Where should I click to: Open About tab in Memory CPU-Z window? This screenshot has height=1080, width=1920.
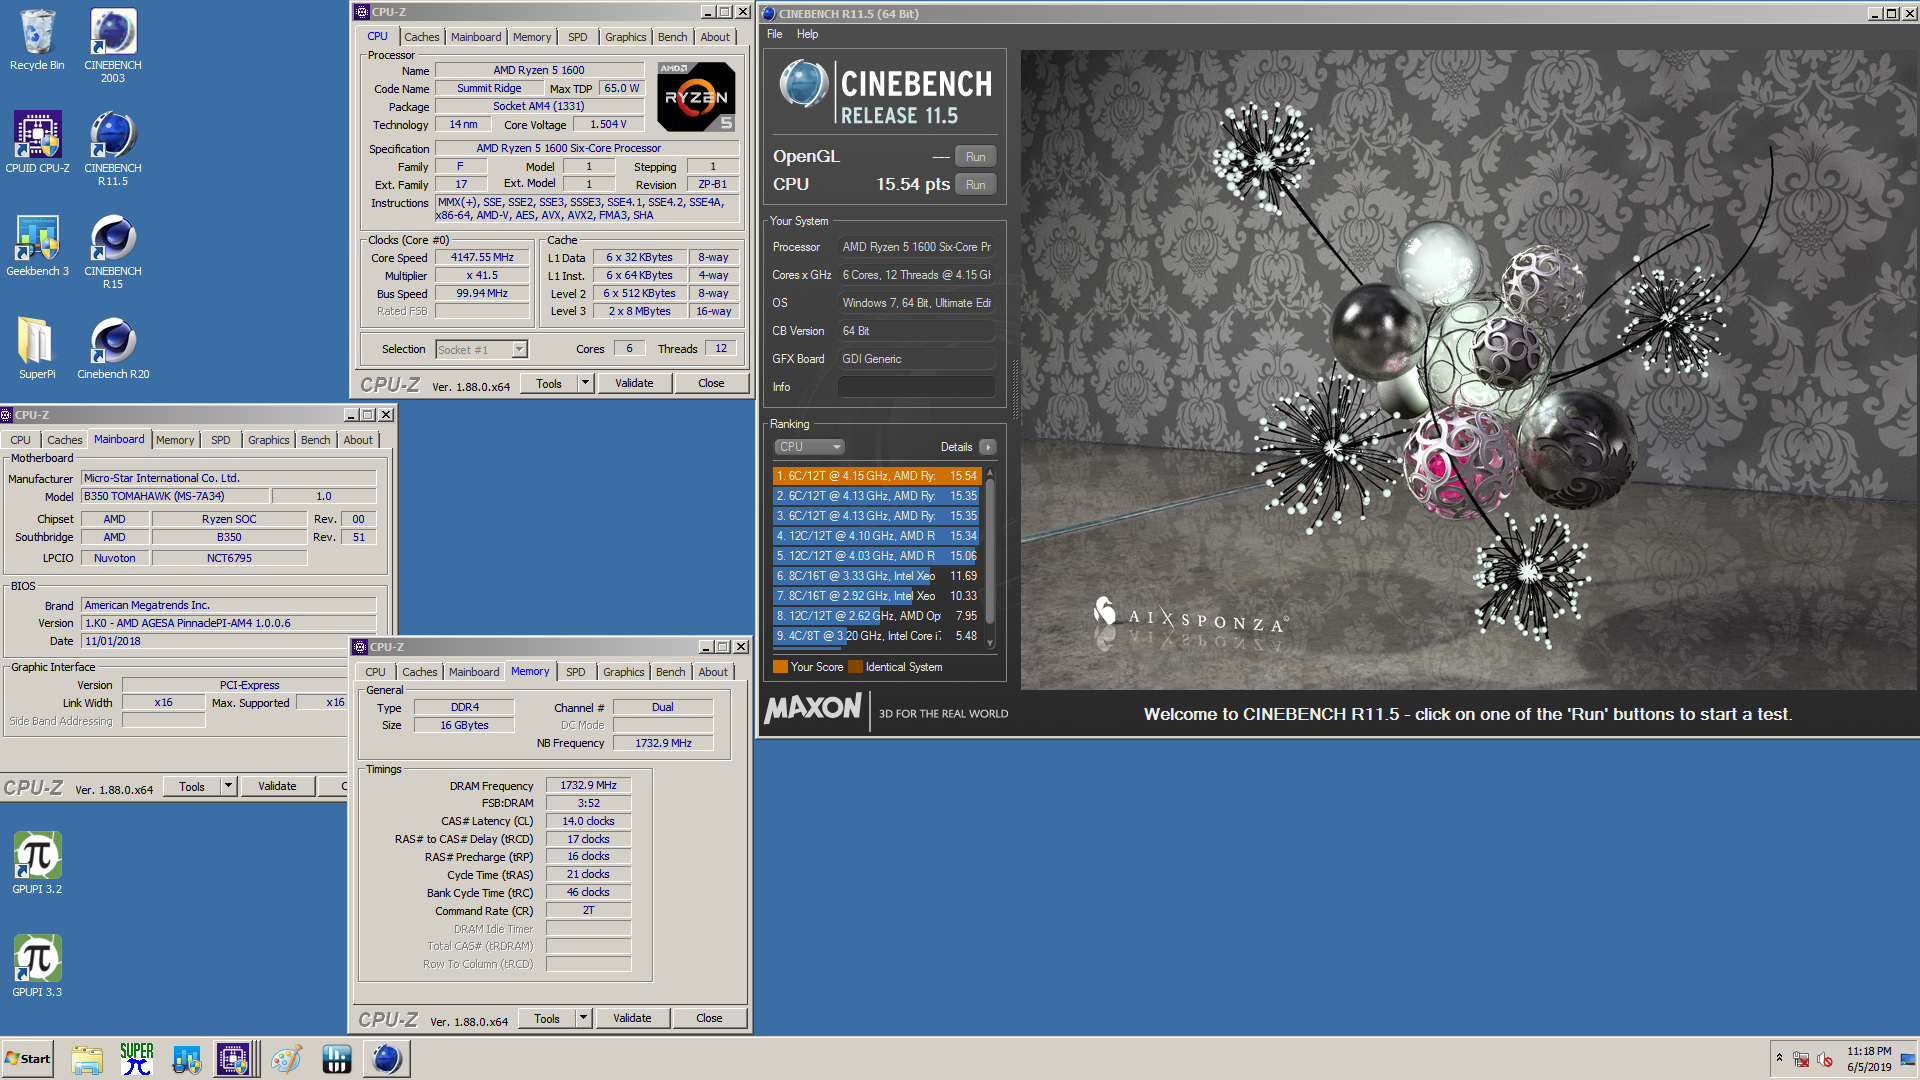coord(713,672)
